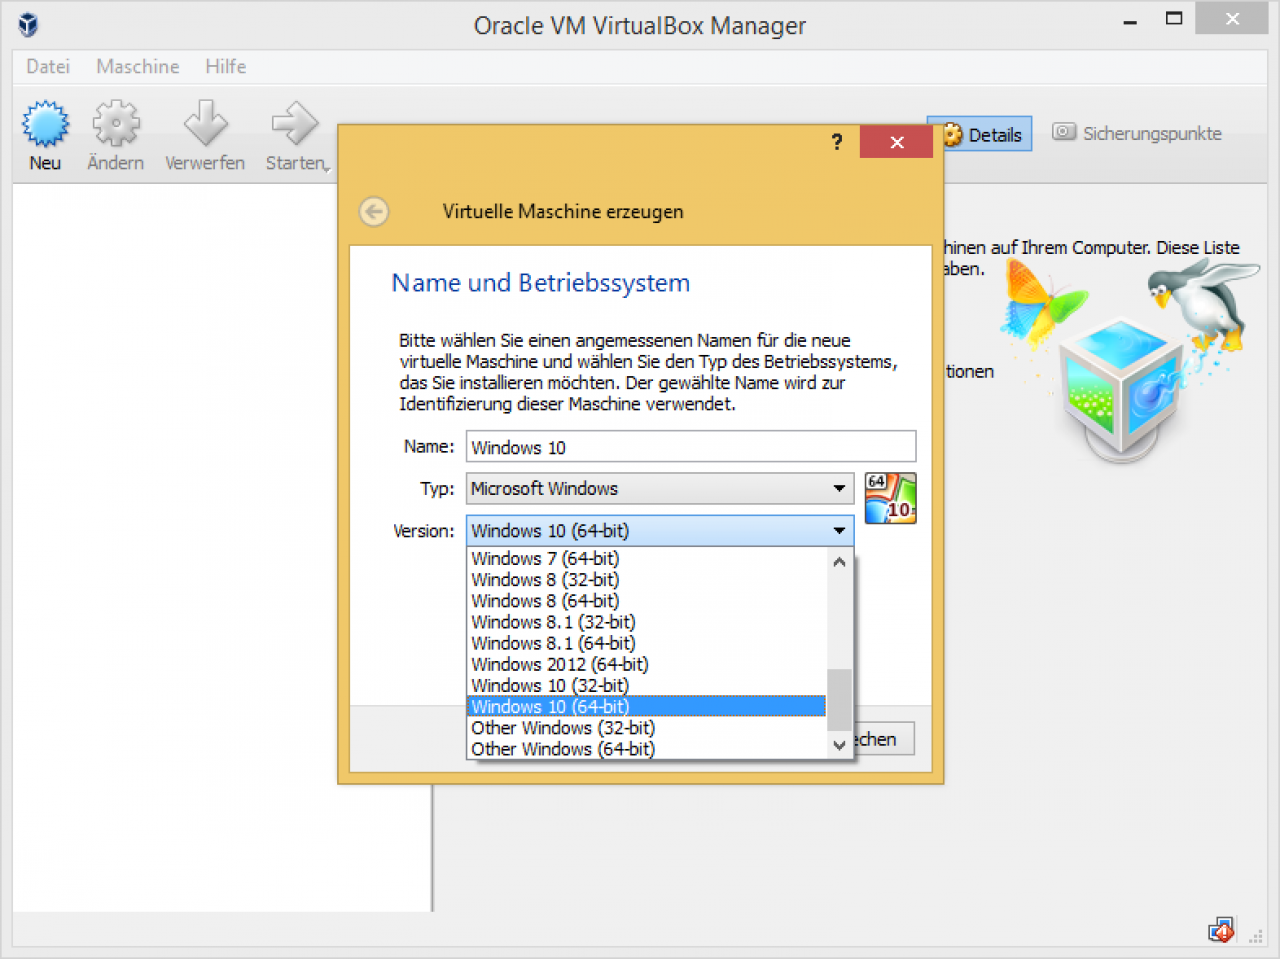Switch to Sicherungspunkte view

point(1137,133)
